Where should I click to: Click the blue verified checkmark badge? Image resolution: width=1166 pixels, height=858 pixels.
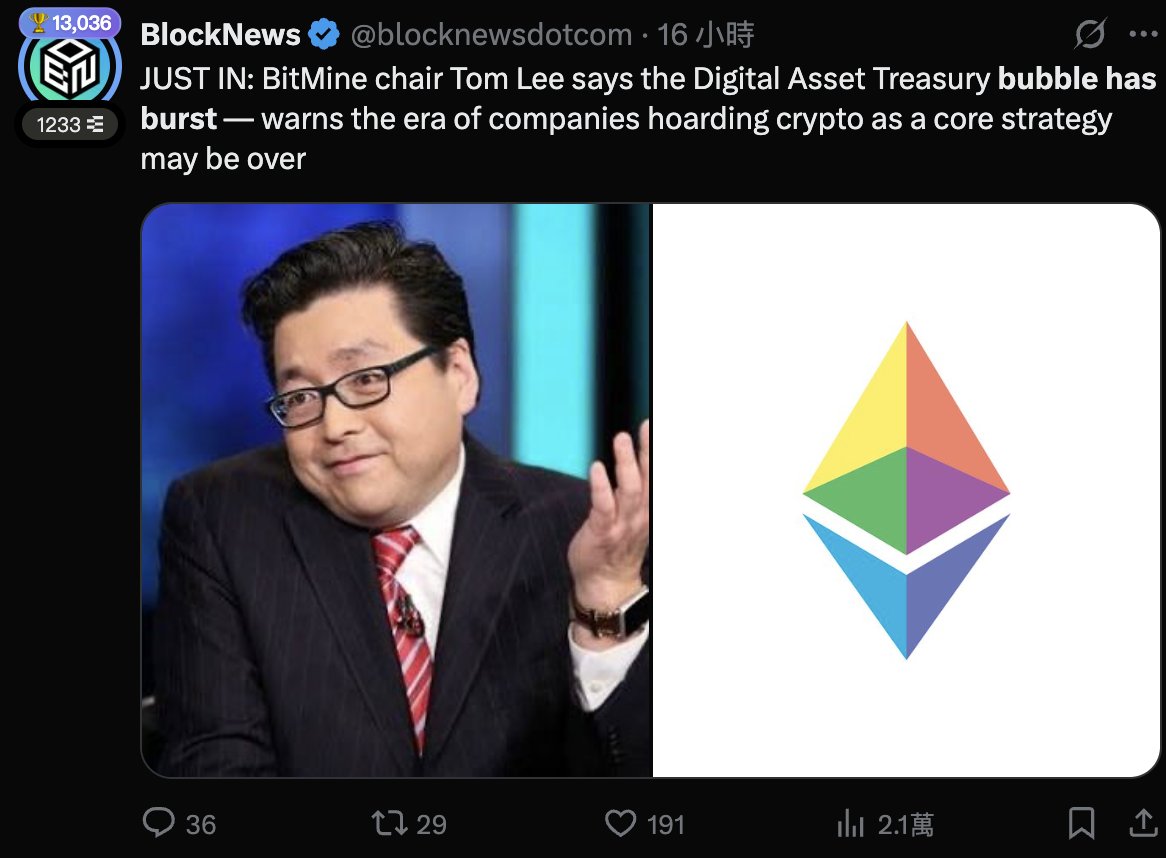323,35
